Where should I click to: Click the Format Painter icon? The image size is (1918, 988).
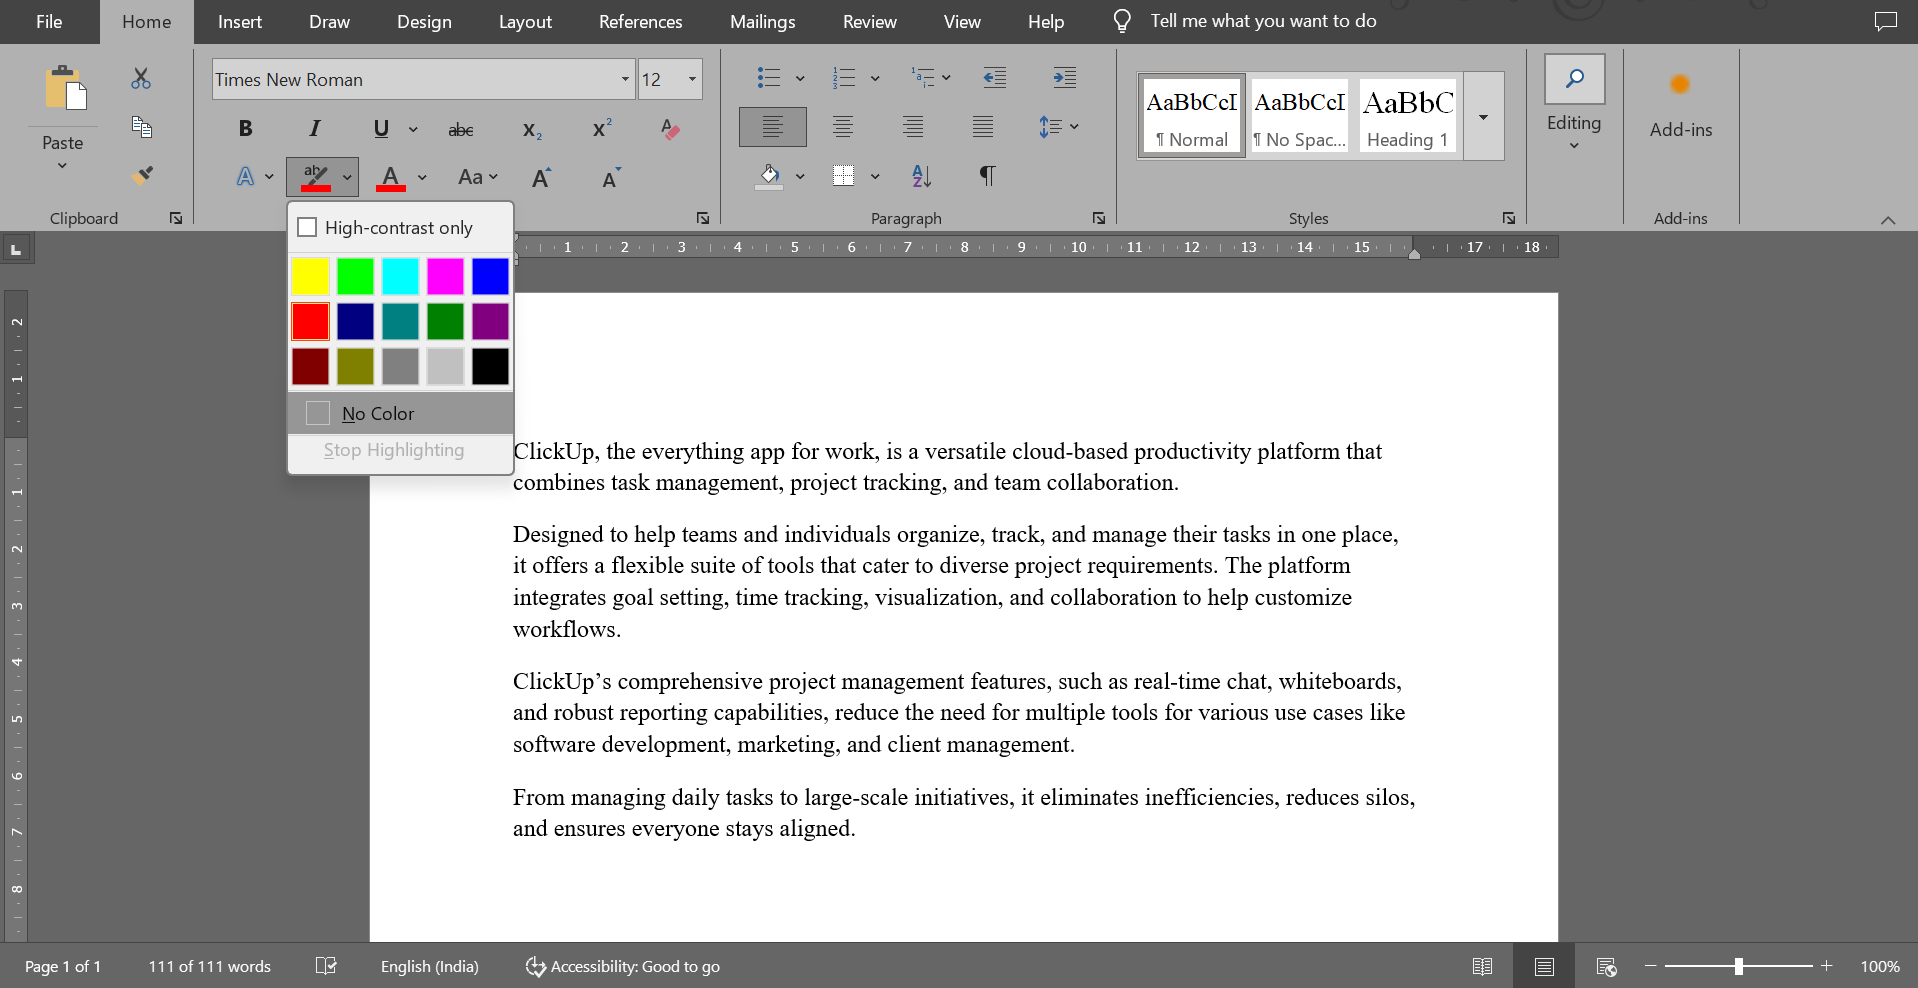[141, 175]
